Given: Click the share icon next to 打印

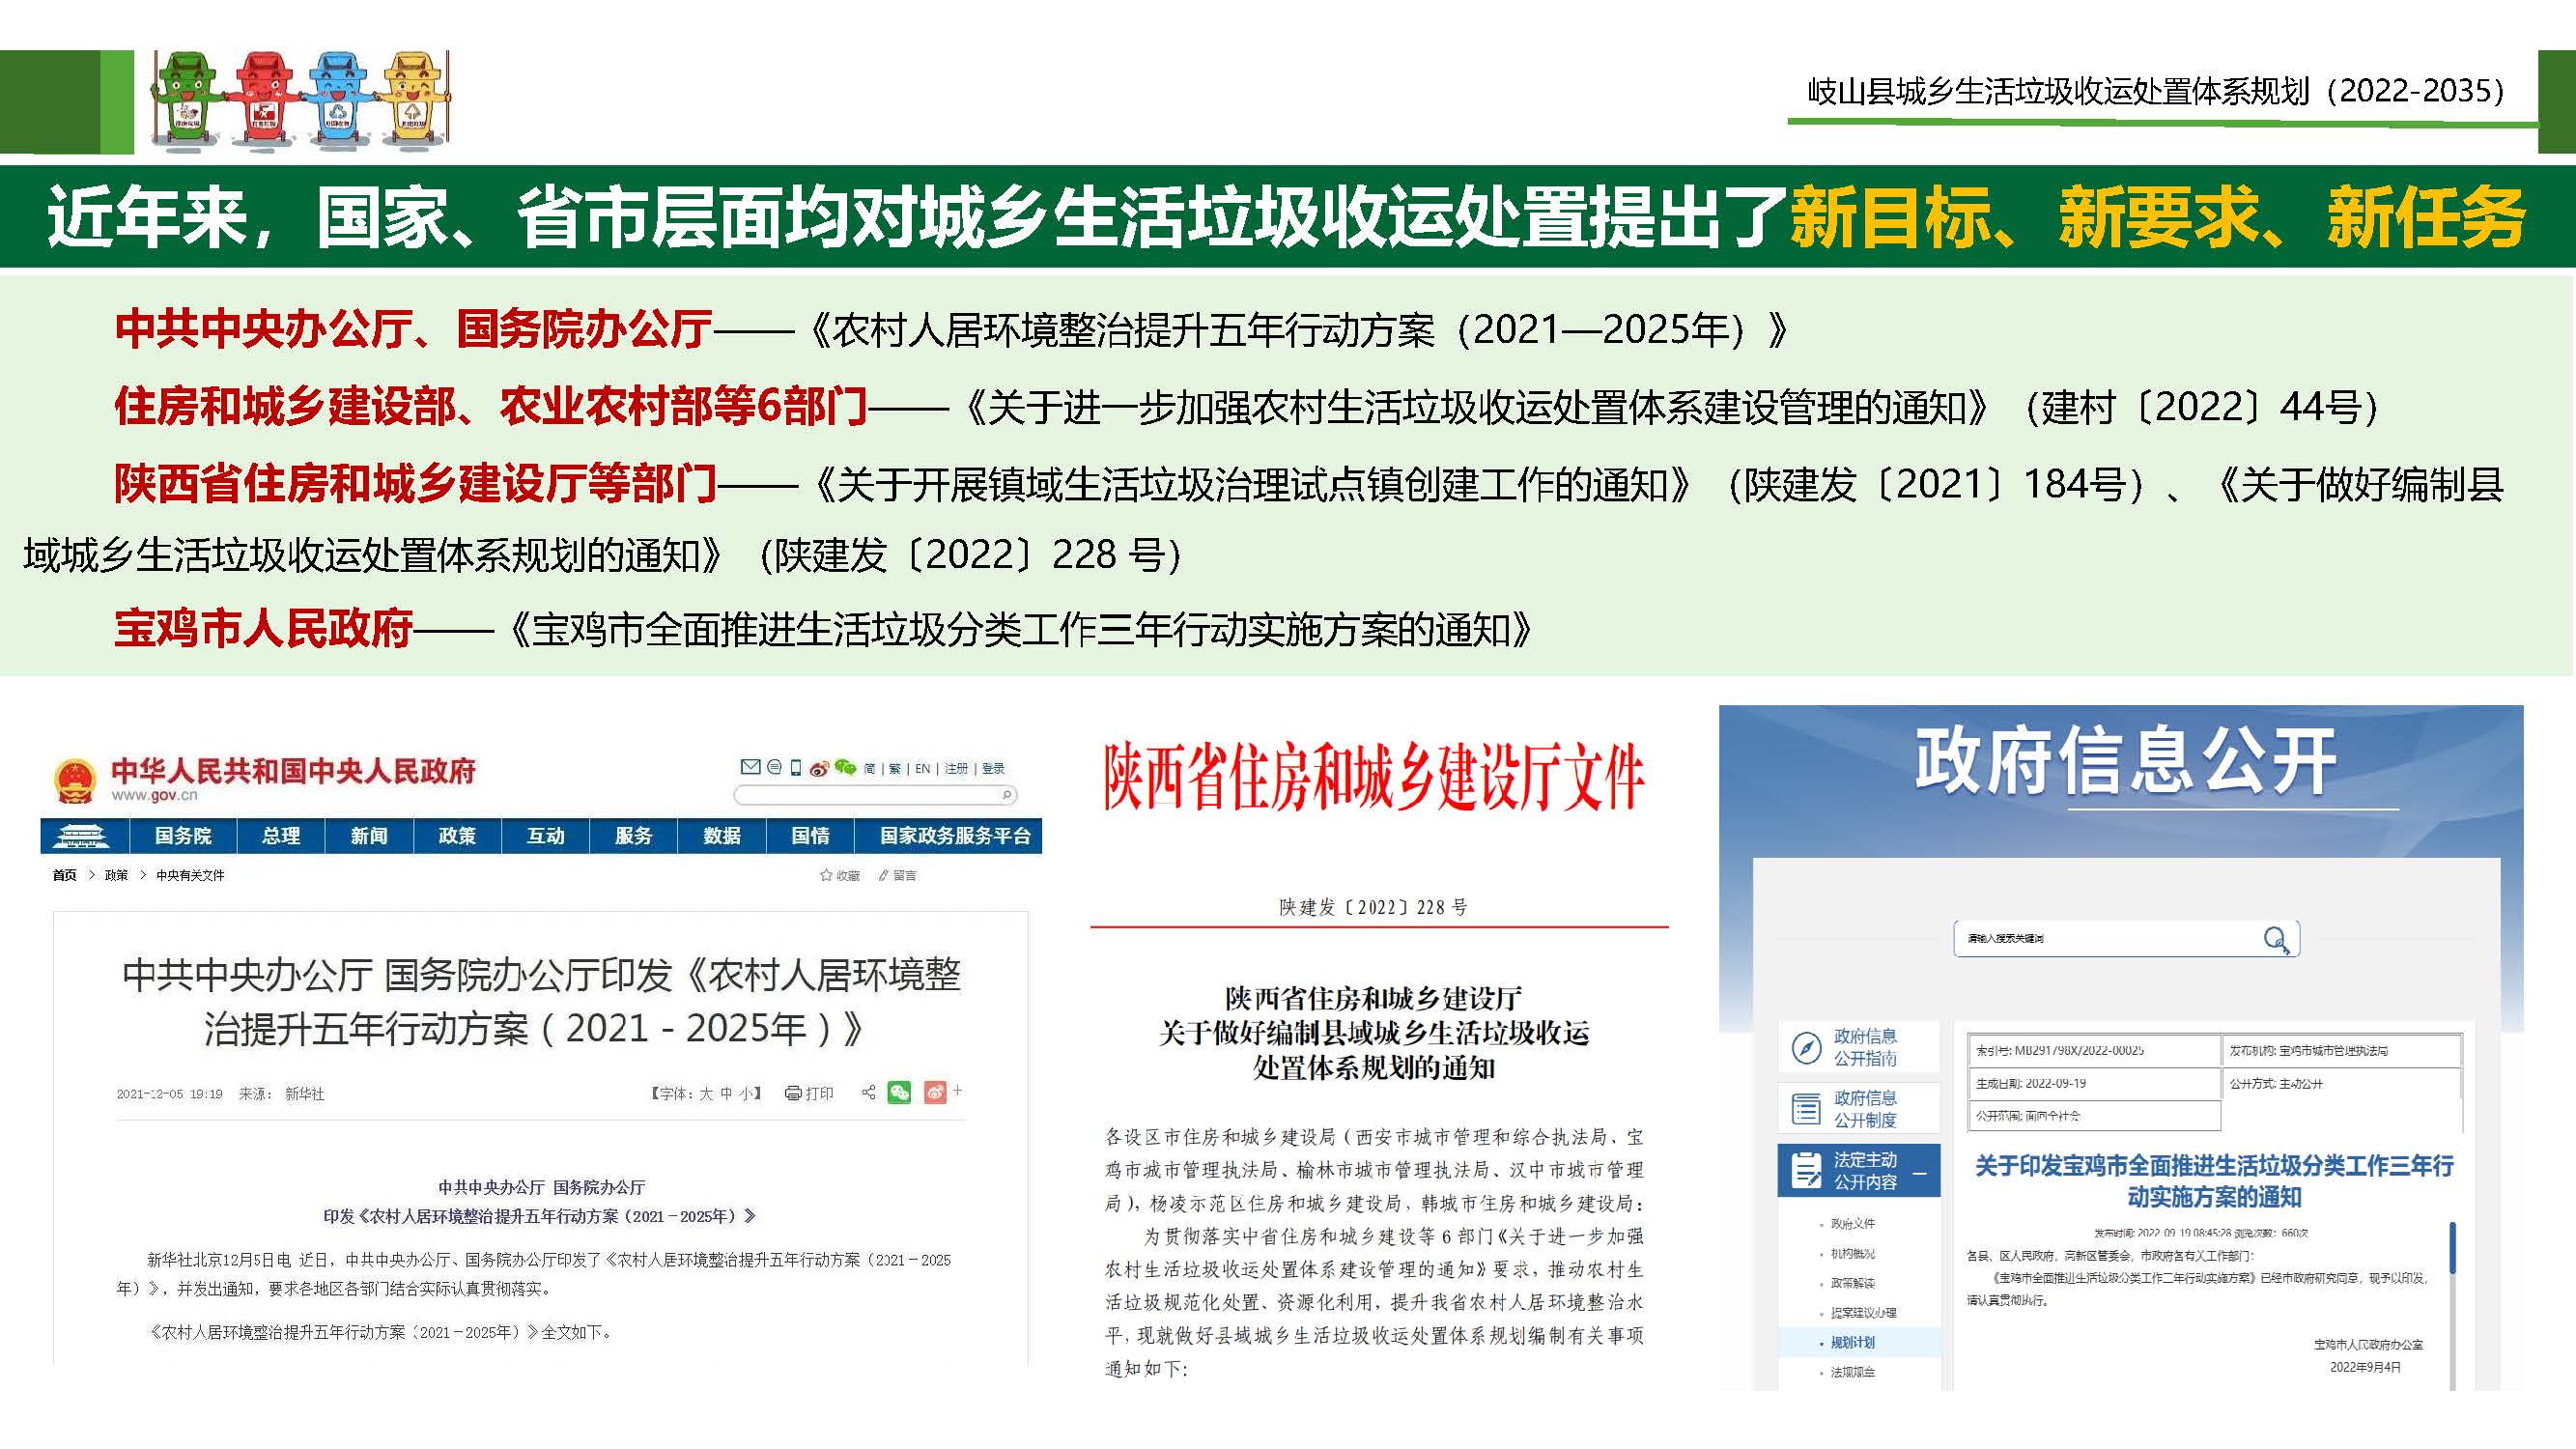Looking at the screenshot, I should tap(868, 1092).
